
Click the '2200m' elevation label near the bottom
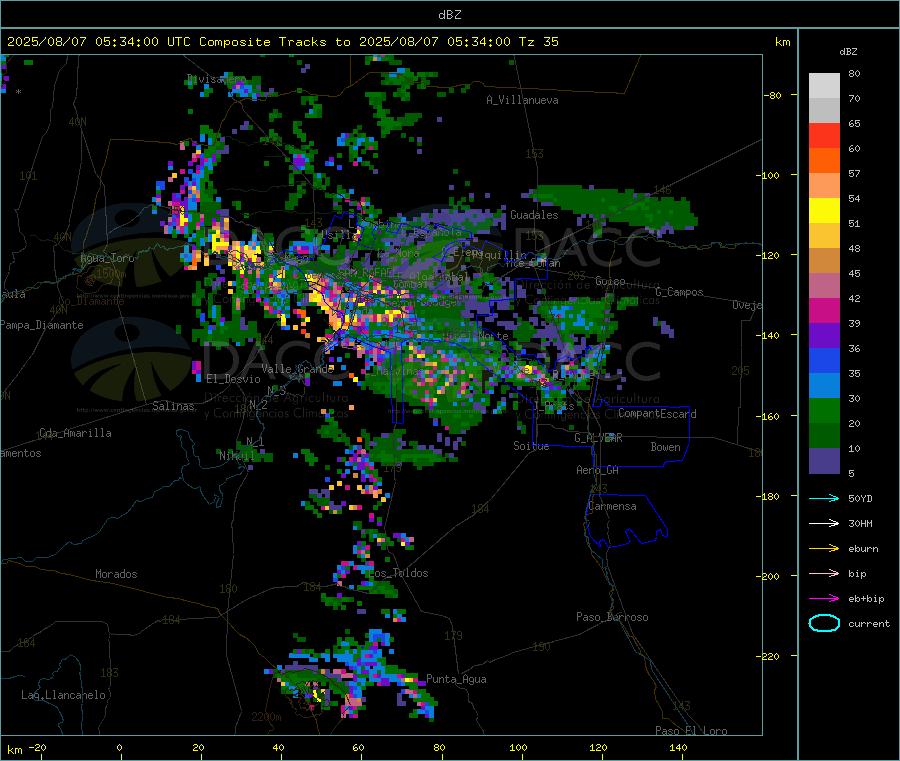(x=266, y=717)
